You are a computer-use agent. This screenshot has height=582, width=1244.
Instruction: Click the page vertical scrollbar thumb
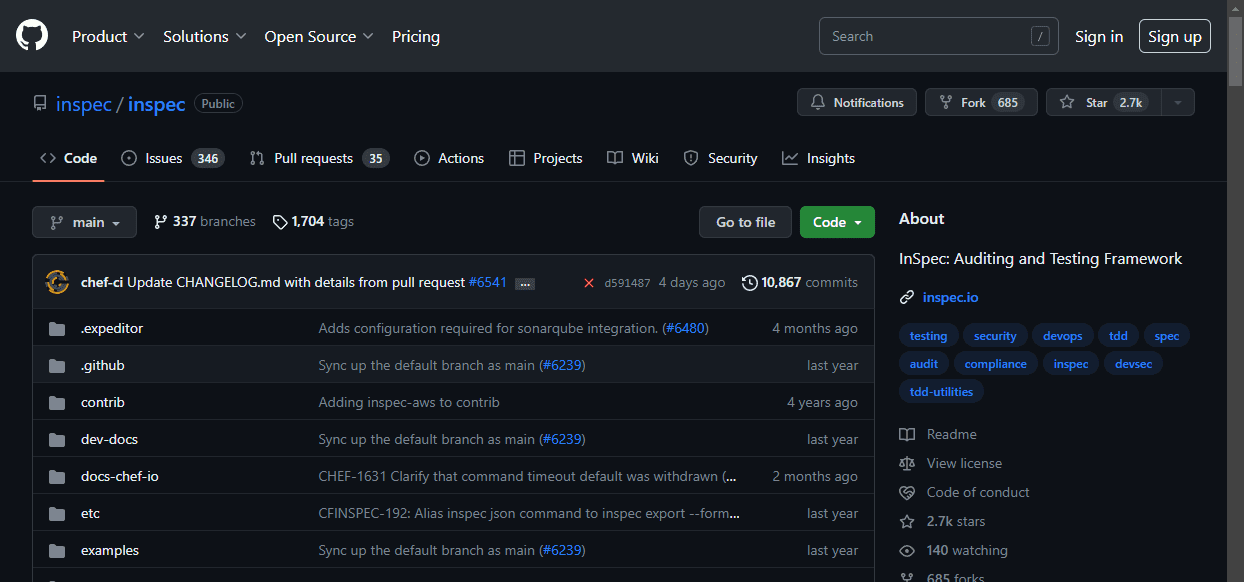pyautogui.click(x=1235, y=50)
